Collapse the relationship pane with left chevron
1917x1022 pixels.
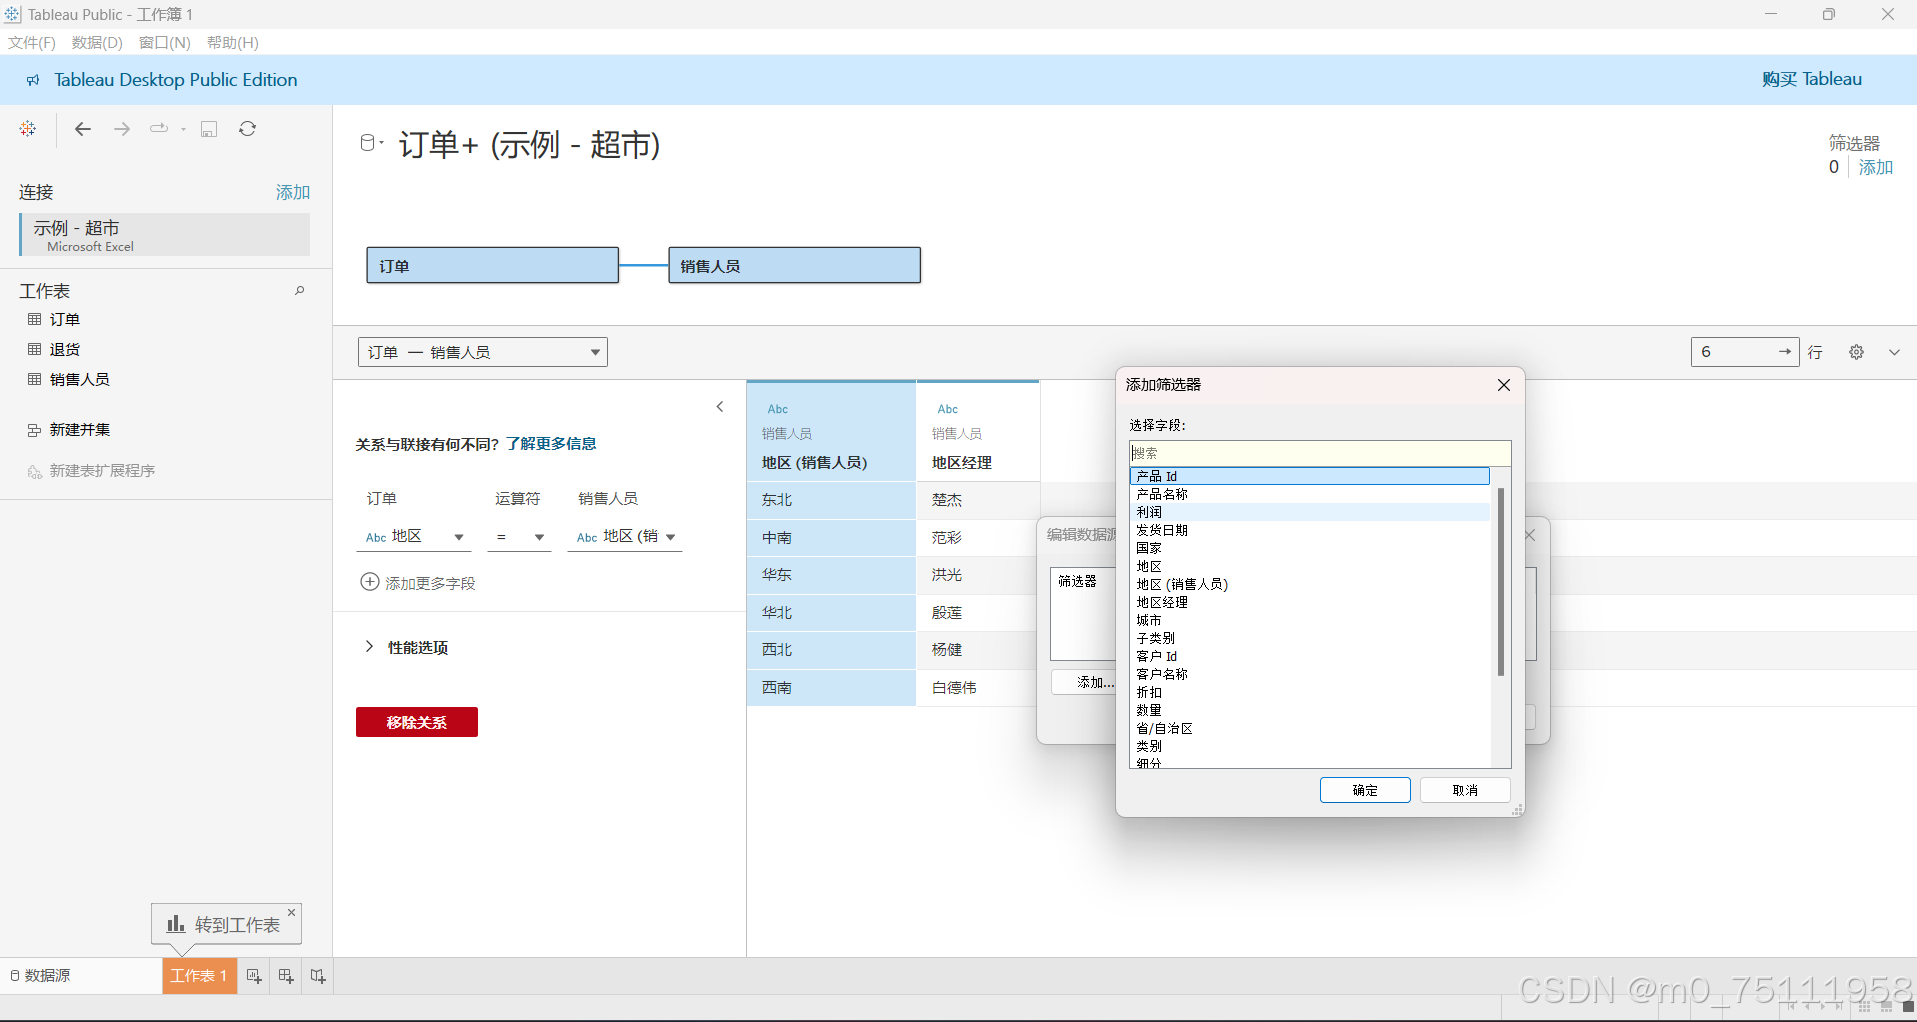pyautogui.click(x=720, y=407)
